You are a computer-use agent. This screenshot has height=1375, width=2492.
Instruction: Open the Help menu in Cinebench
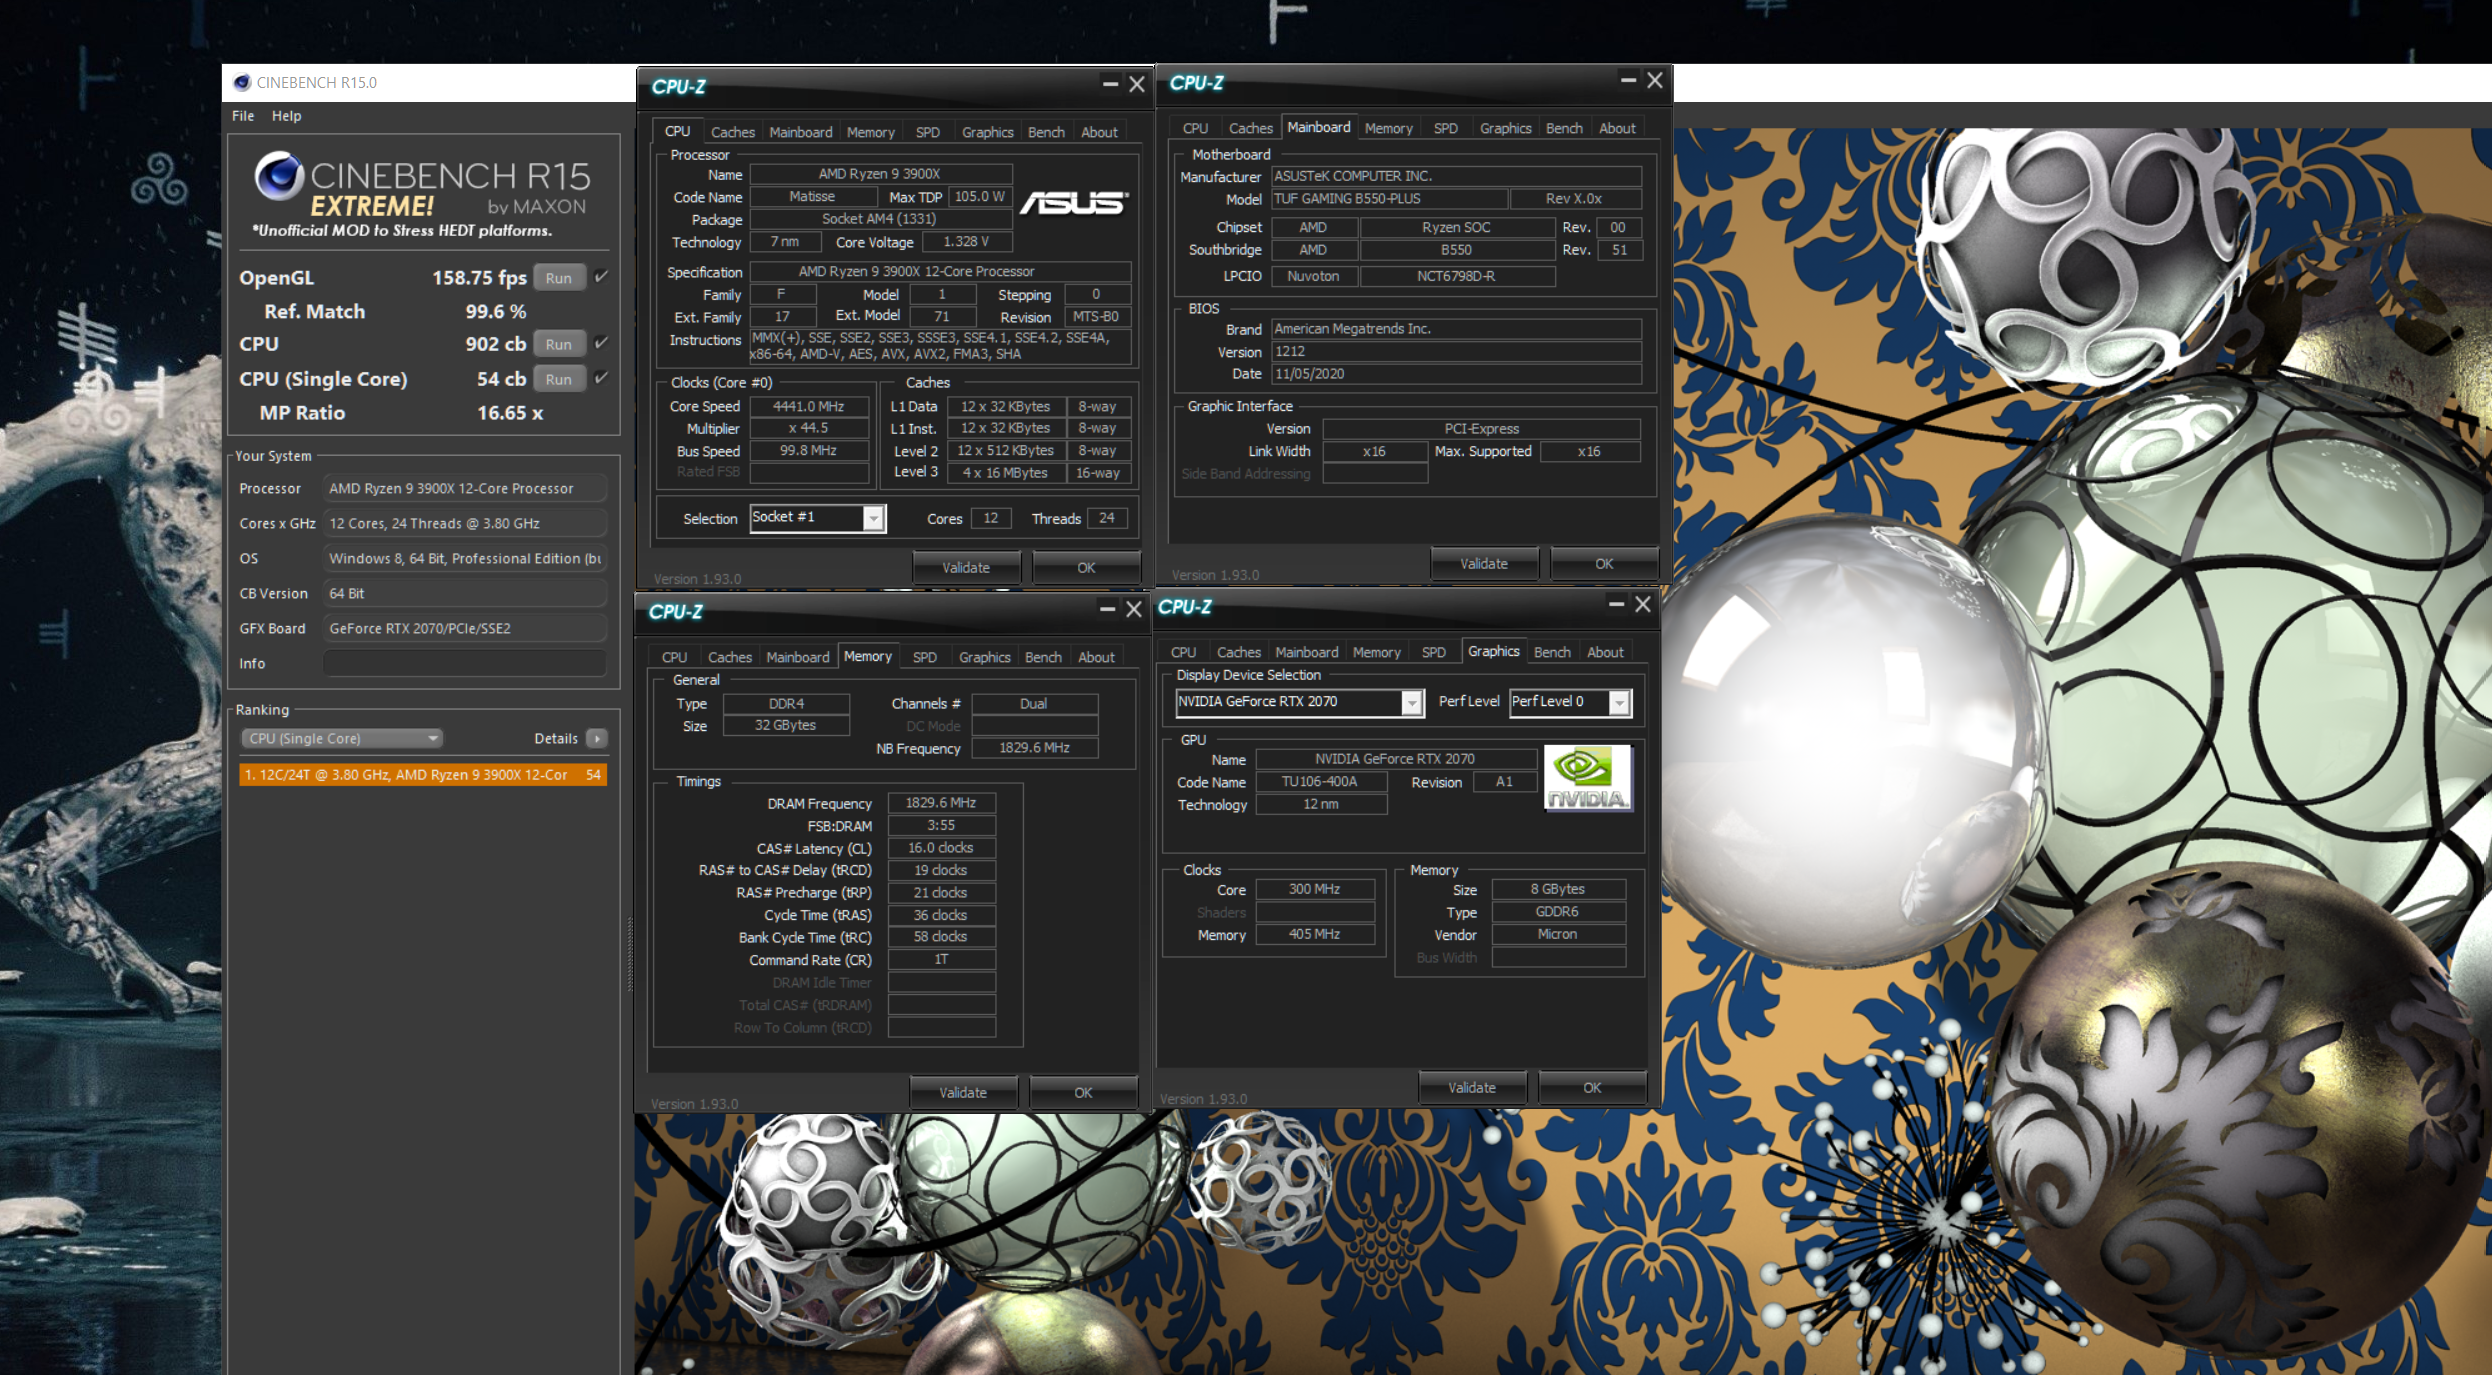click(286, 116)
